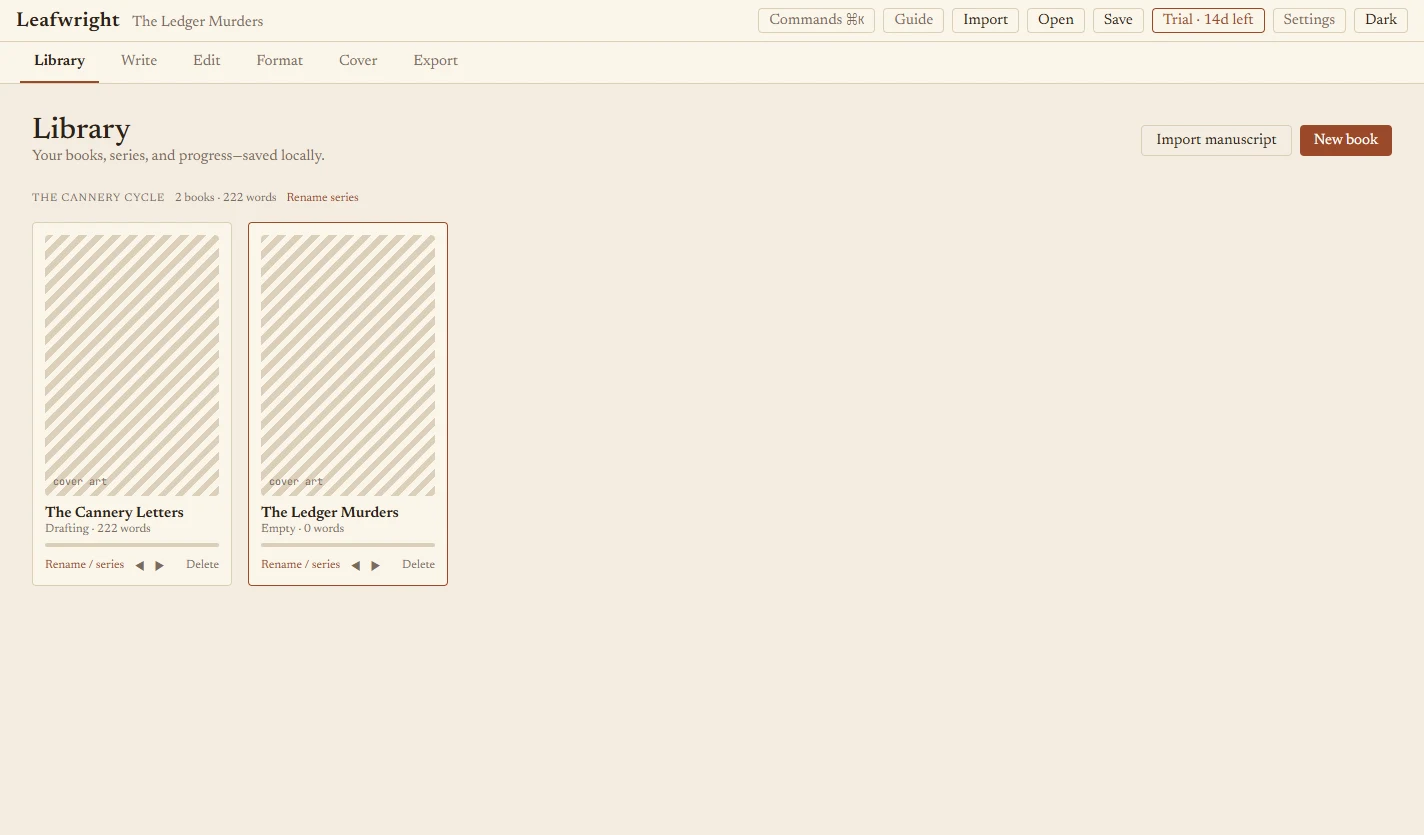The height and width of the screenshot is (835, 1424).
Task: Switch to the Cover tab
Action: (x=358, y=61)
